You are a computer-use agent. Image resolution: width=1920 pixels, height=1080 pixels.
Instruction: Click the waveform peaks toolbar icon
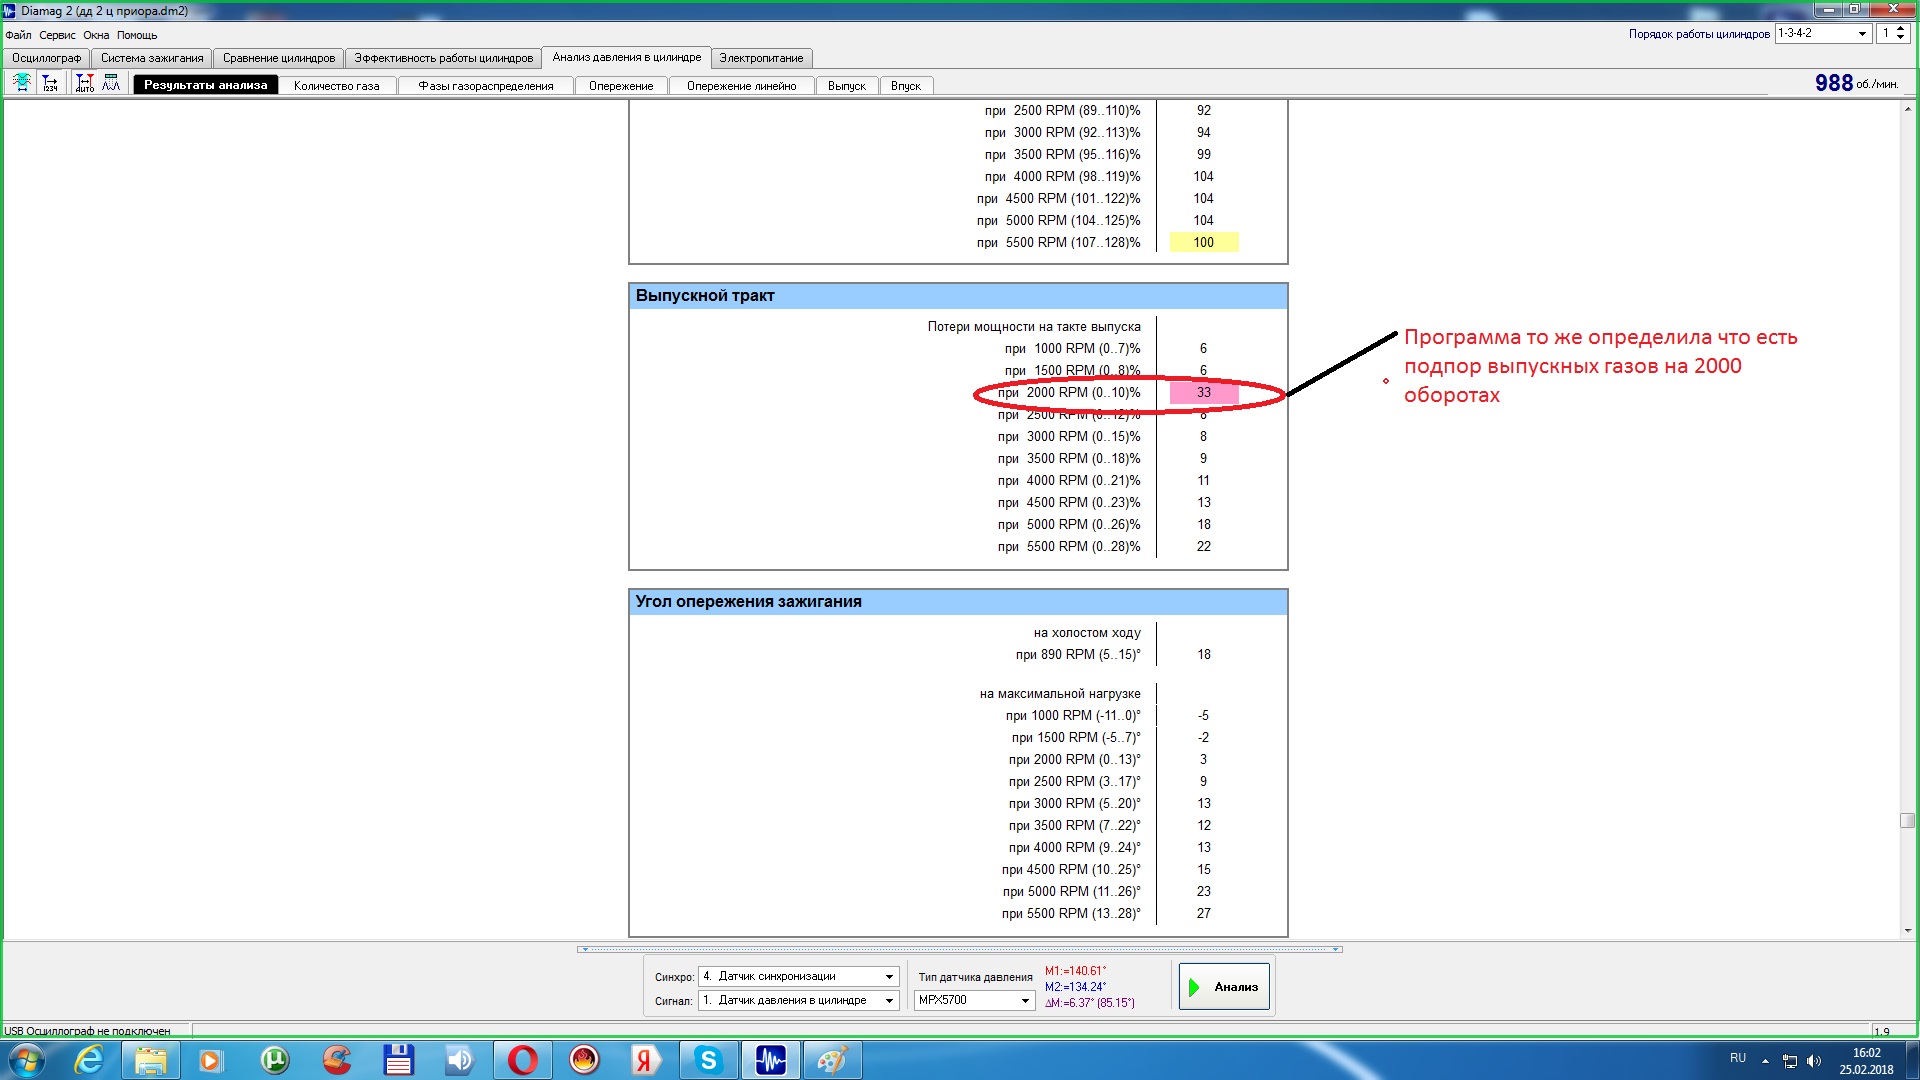(x=111, y=83)
